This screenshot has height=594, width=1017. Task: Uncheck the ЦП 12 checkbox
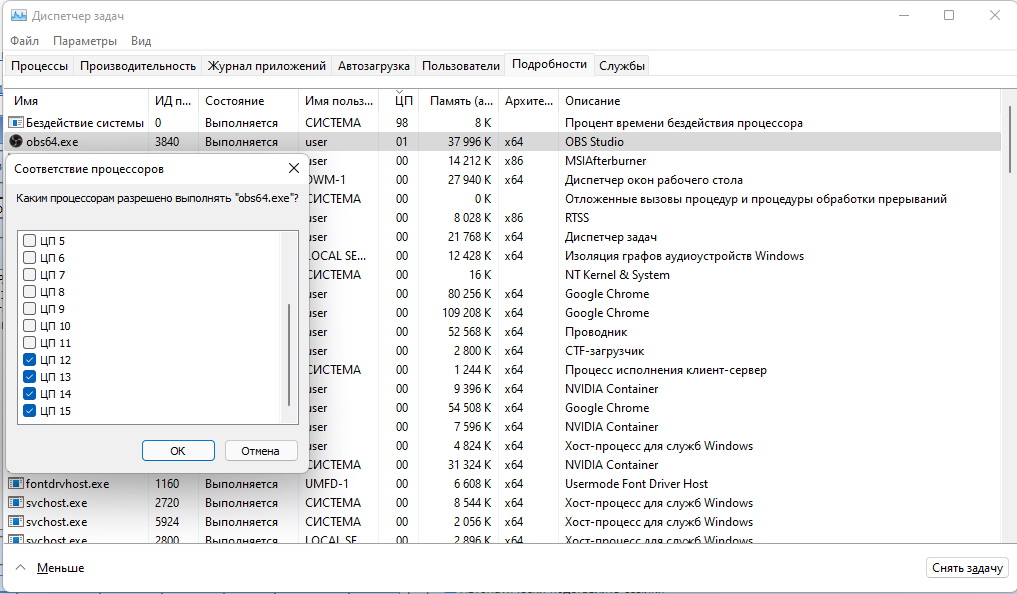(29, 360)
